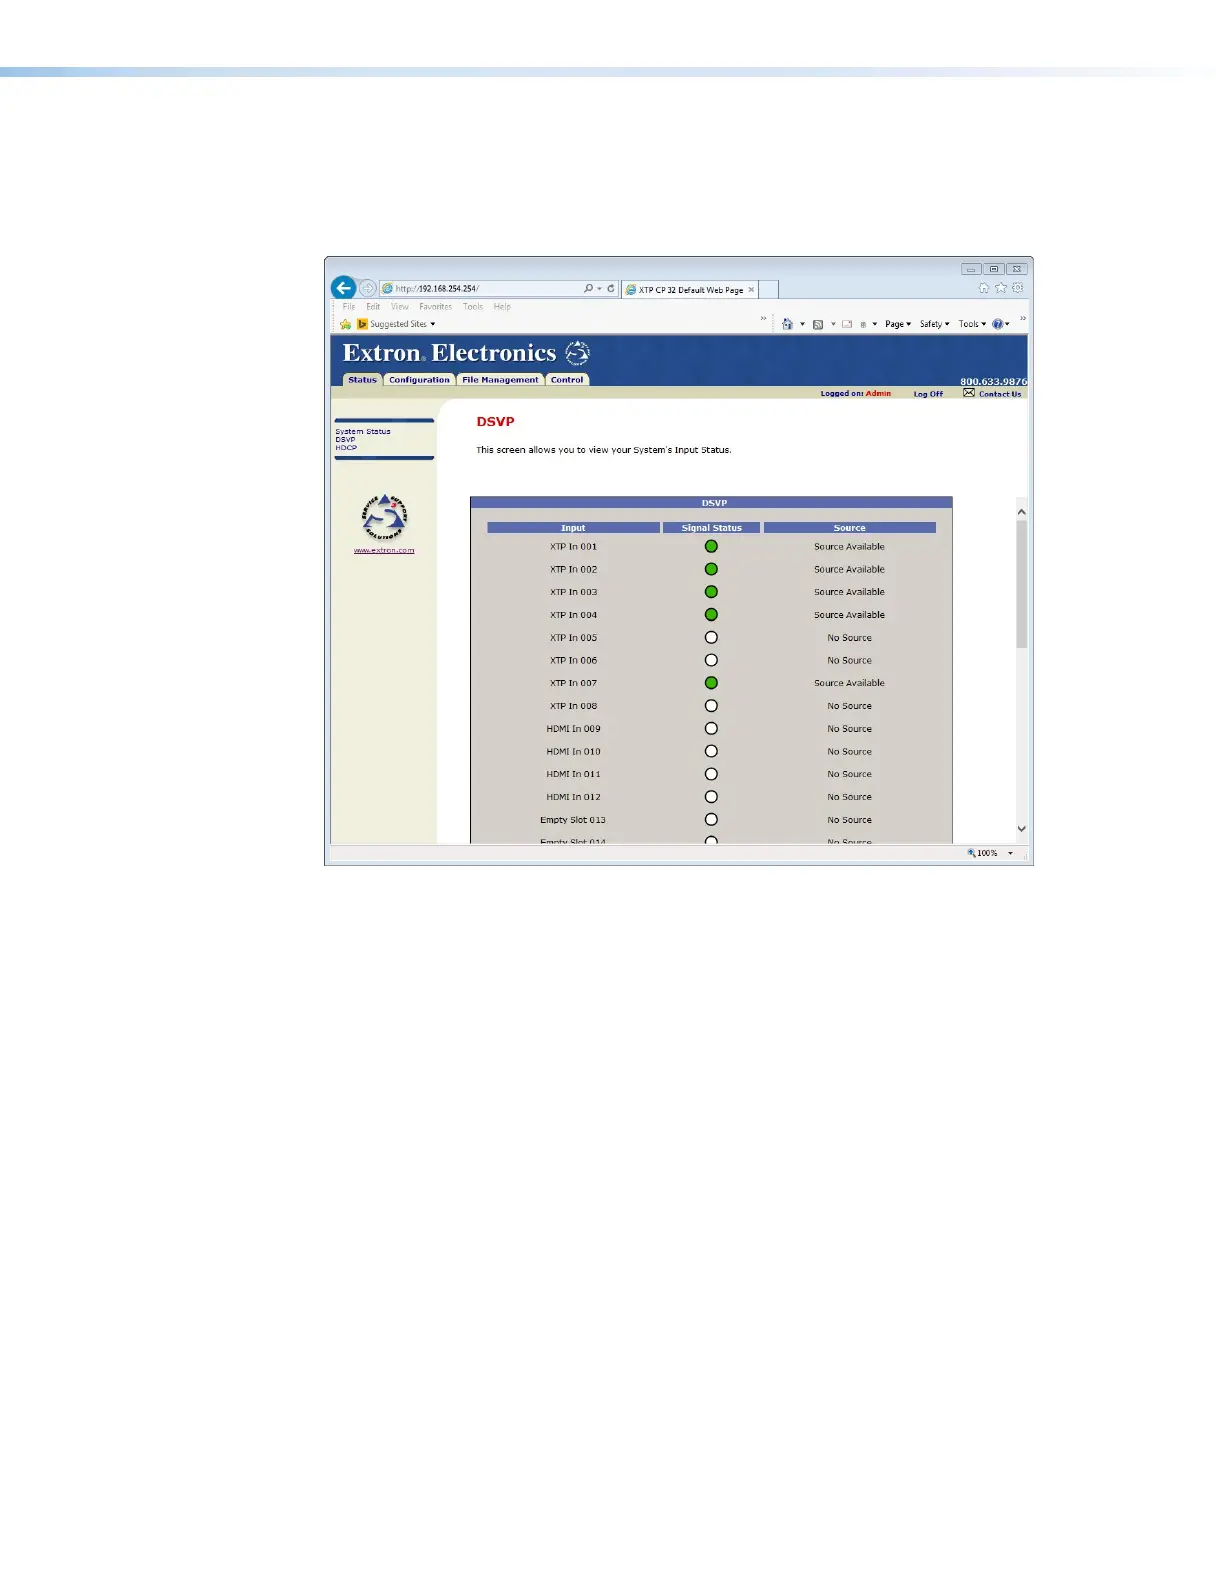Click the RSS feeds icon
1224x1584 pixels.
tap(818, 324)
